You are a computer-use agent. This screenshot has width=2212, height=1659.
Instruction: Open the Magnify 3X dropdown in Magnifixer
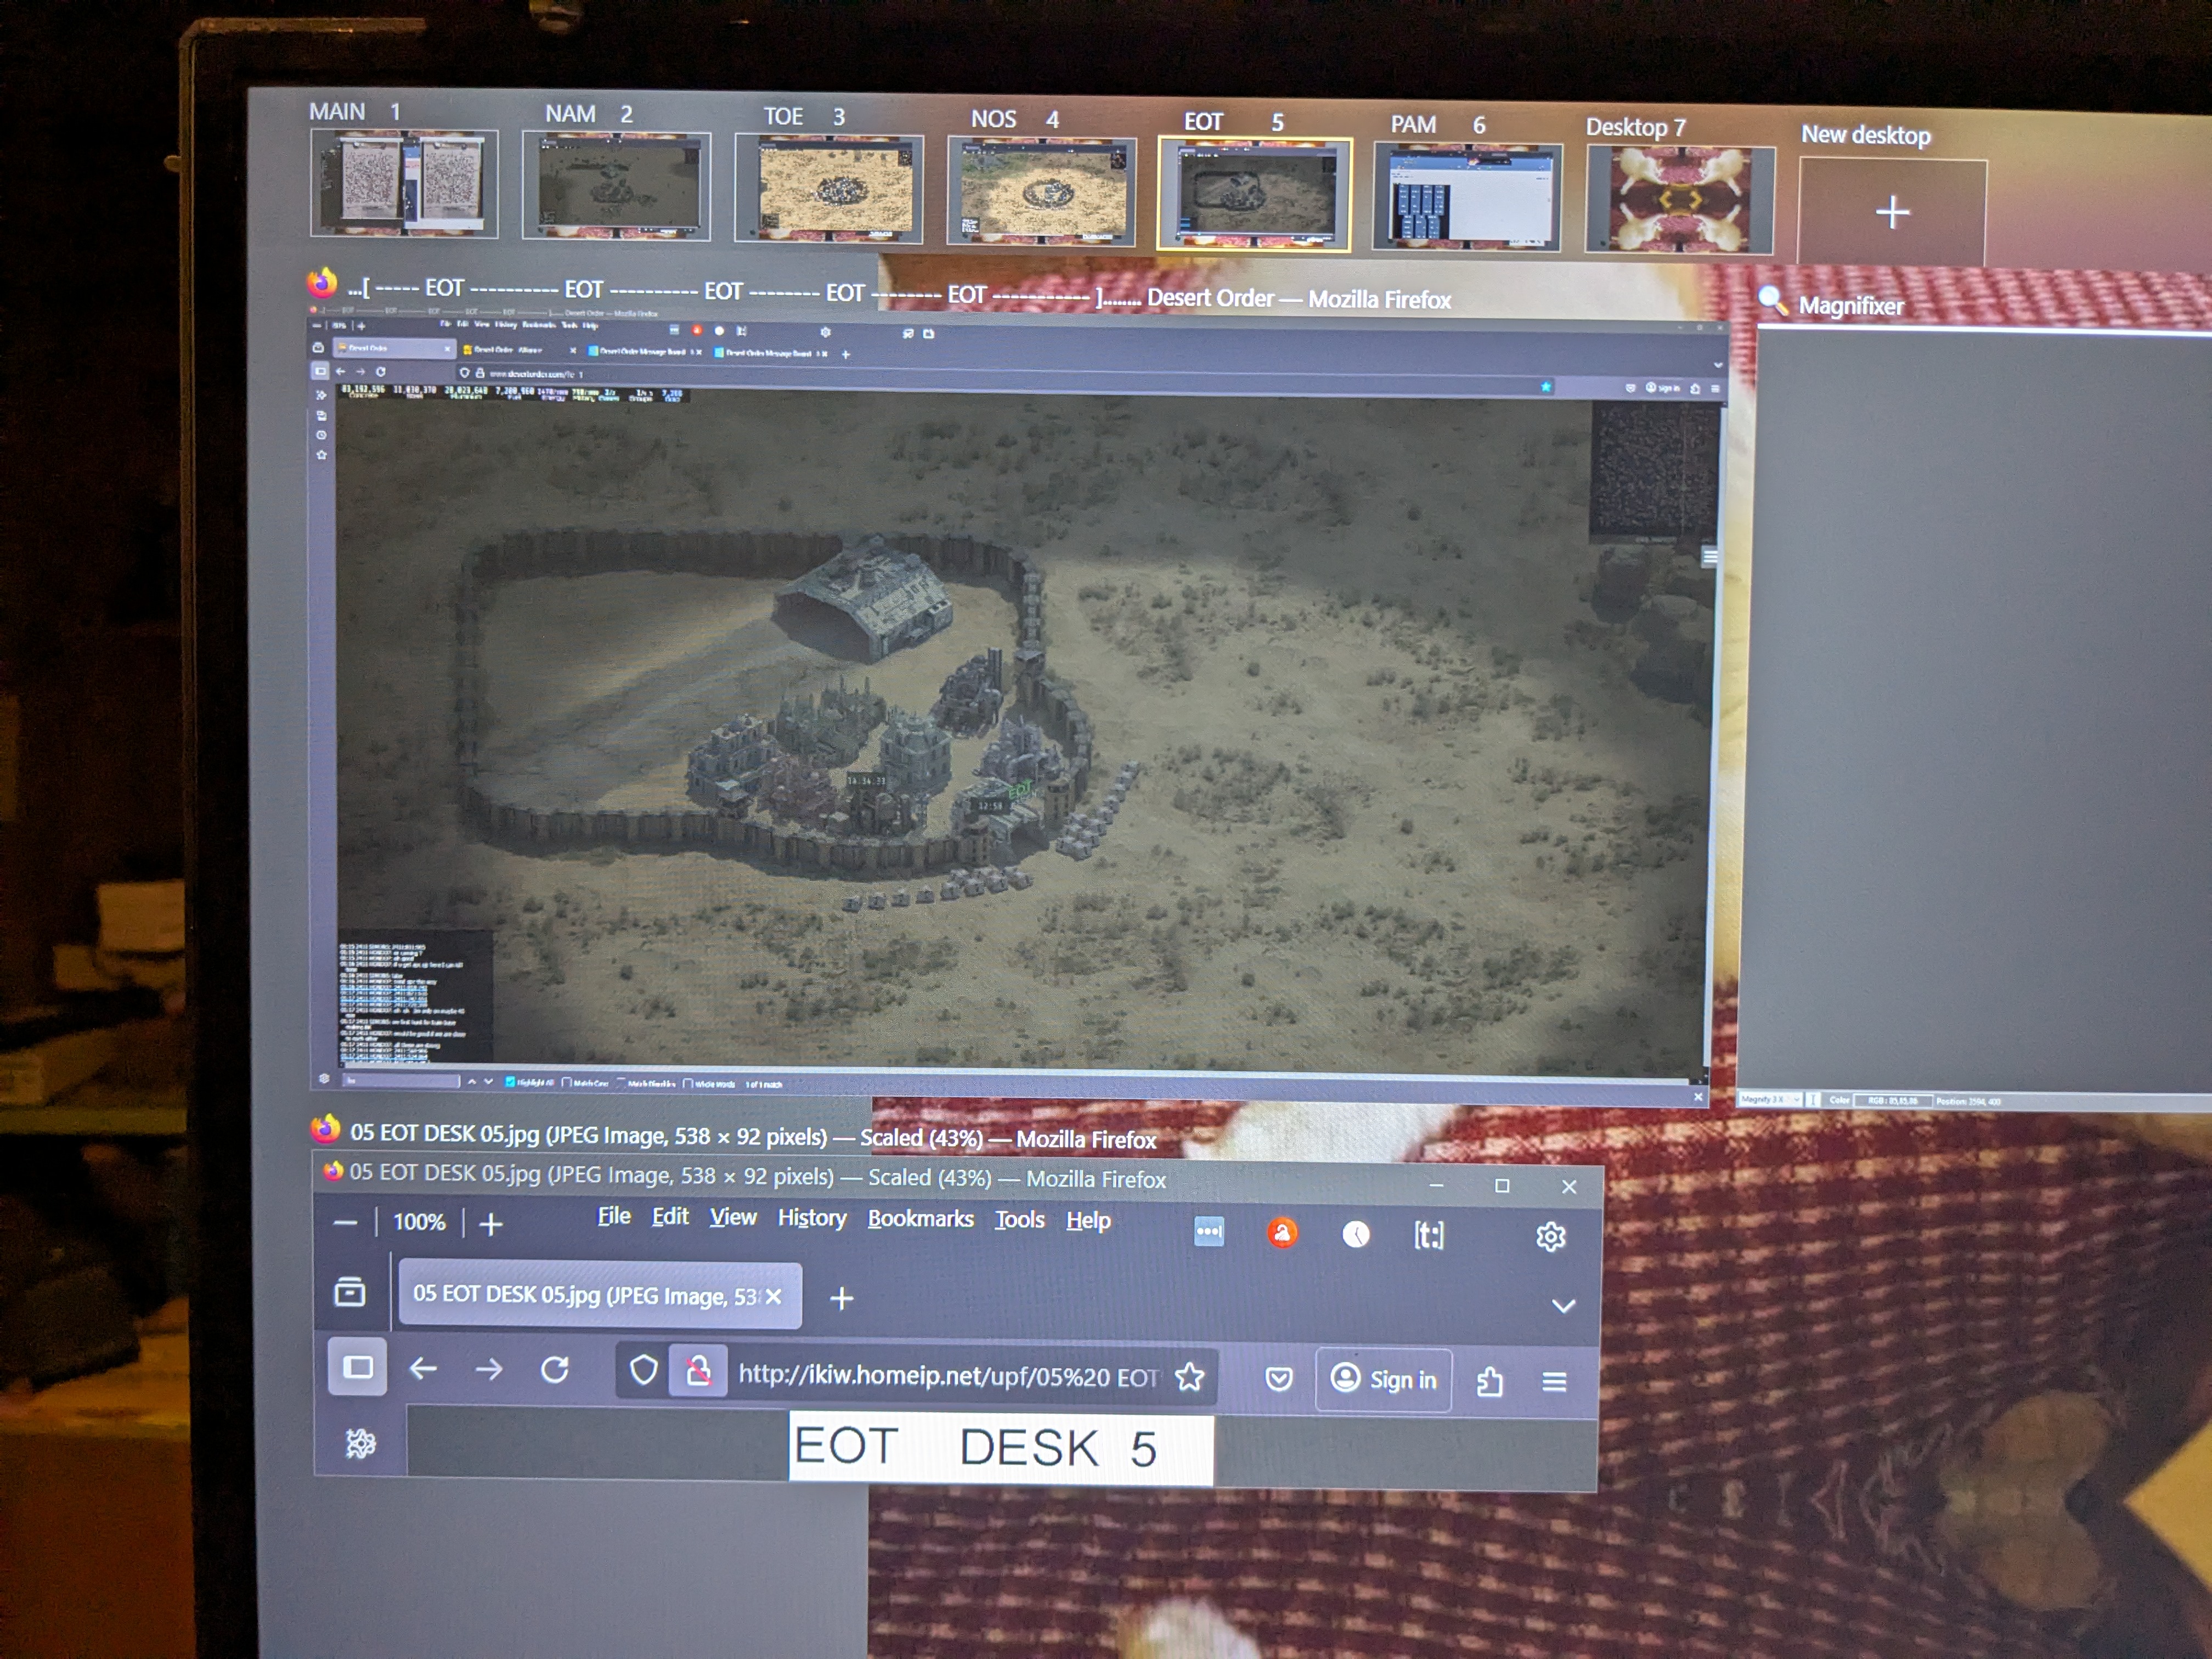(x=1770, y=1099)
